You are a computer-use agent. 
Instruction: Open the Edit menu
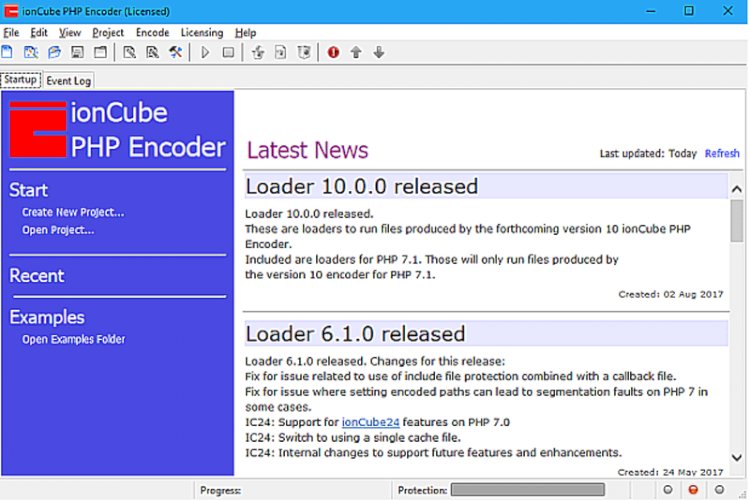point(39,33)
